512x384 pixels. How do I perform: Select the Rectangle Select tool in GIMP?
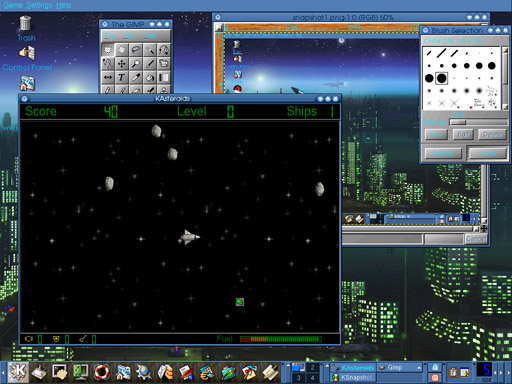tap(108, 50)
